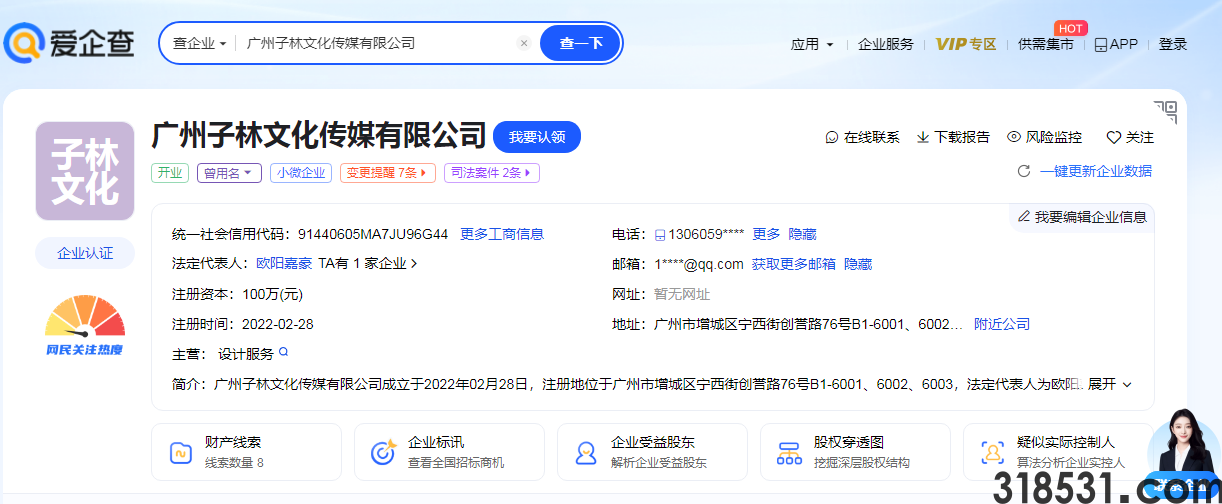Expand 司法案件 2条
Image resolution: width=1222 pixels, height=504 pixels.
pyautogui.click(x=492, y=173)
